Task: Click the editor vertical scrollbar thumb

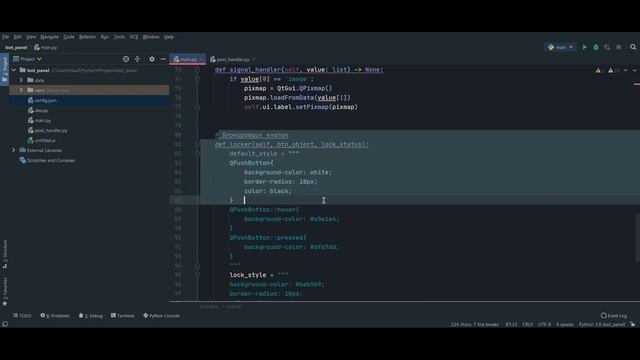Action: [637, 238]
